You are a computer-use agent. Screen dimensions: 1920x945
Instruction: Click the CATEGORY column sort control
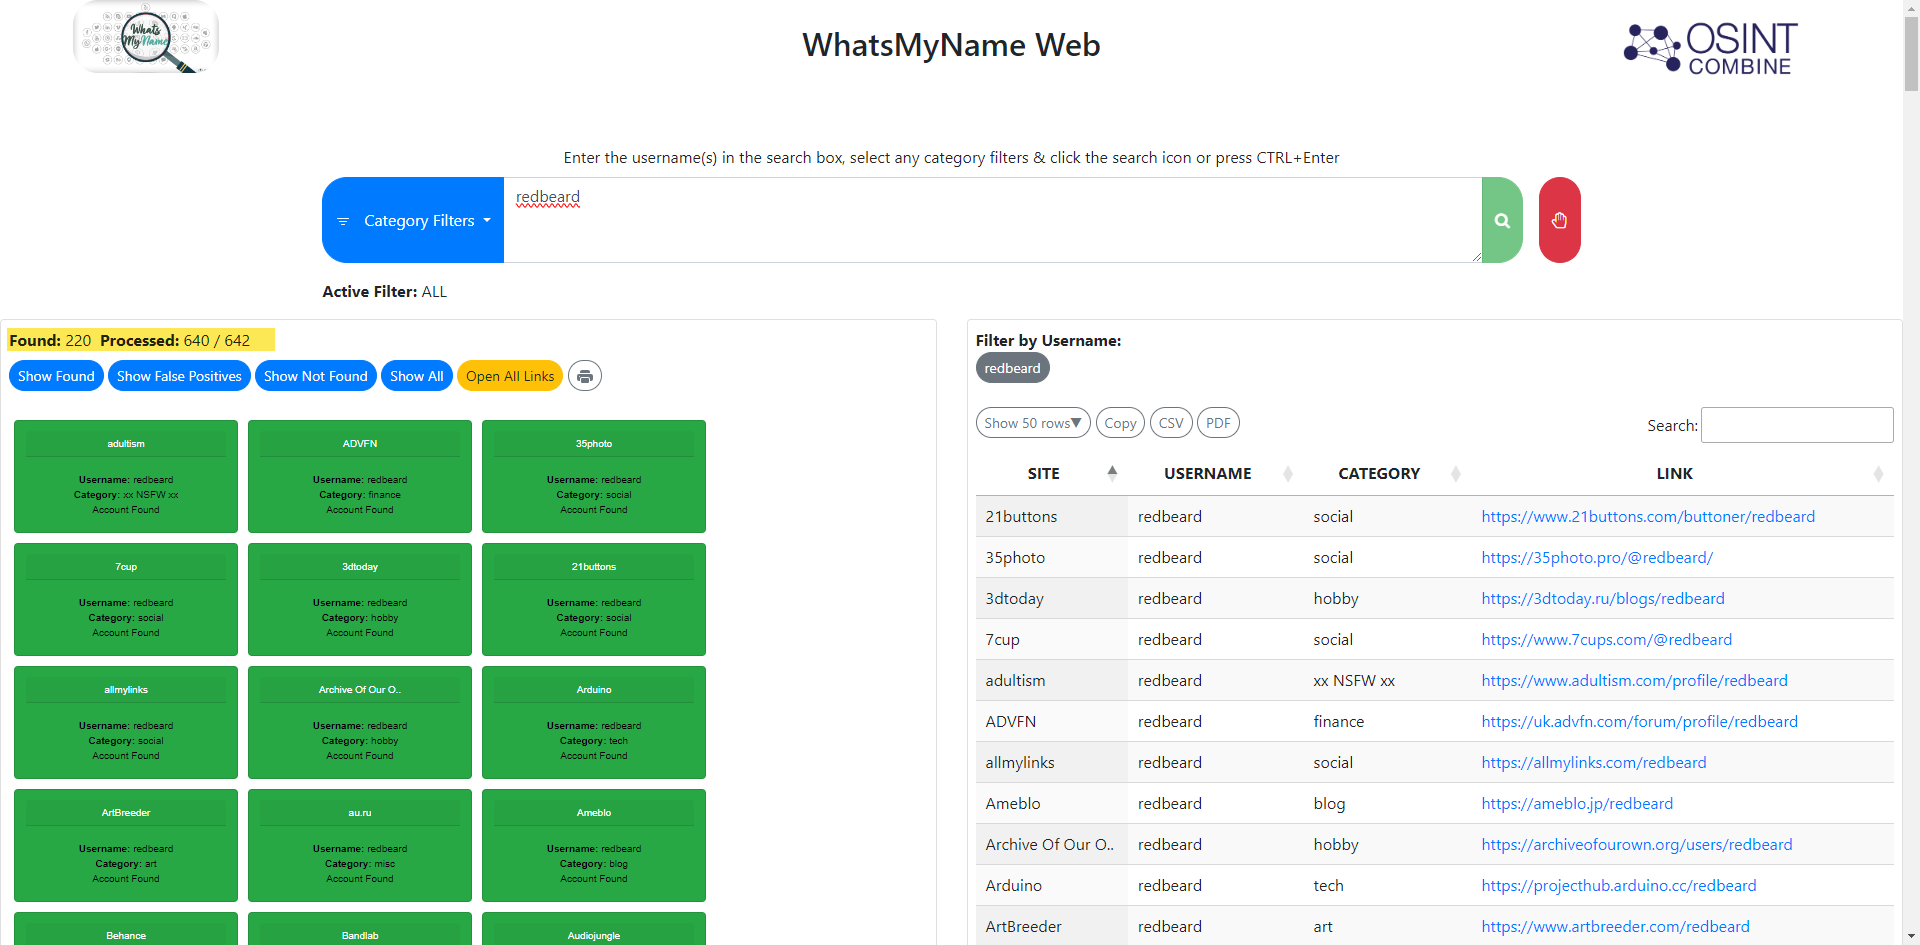[1457, 473]
